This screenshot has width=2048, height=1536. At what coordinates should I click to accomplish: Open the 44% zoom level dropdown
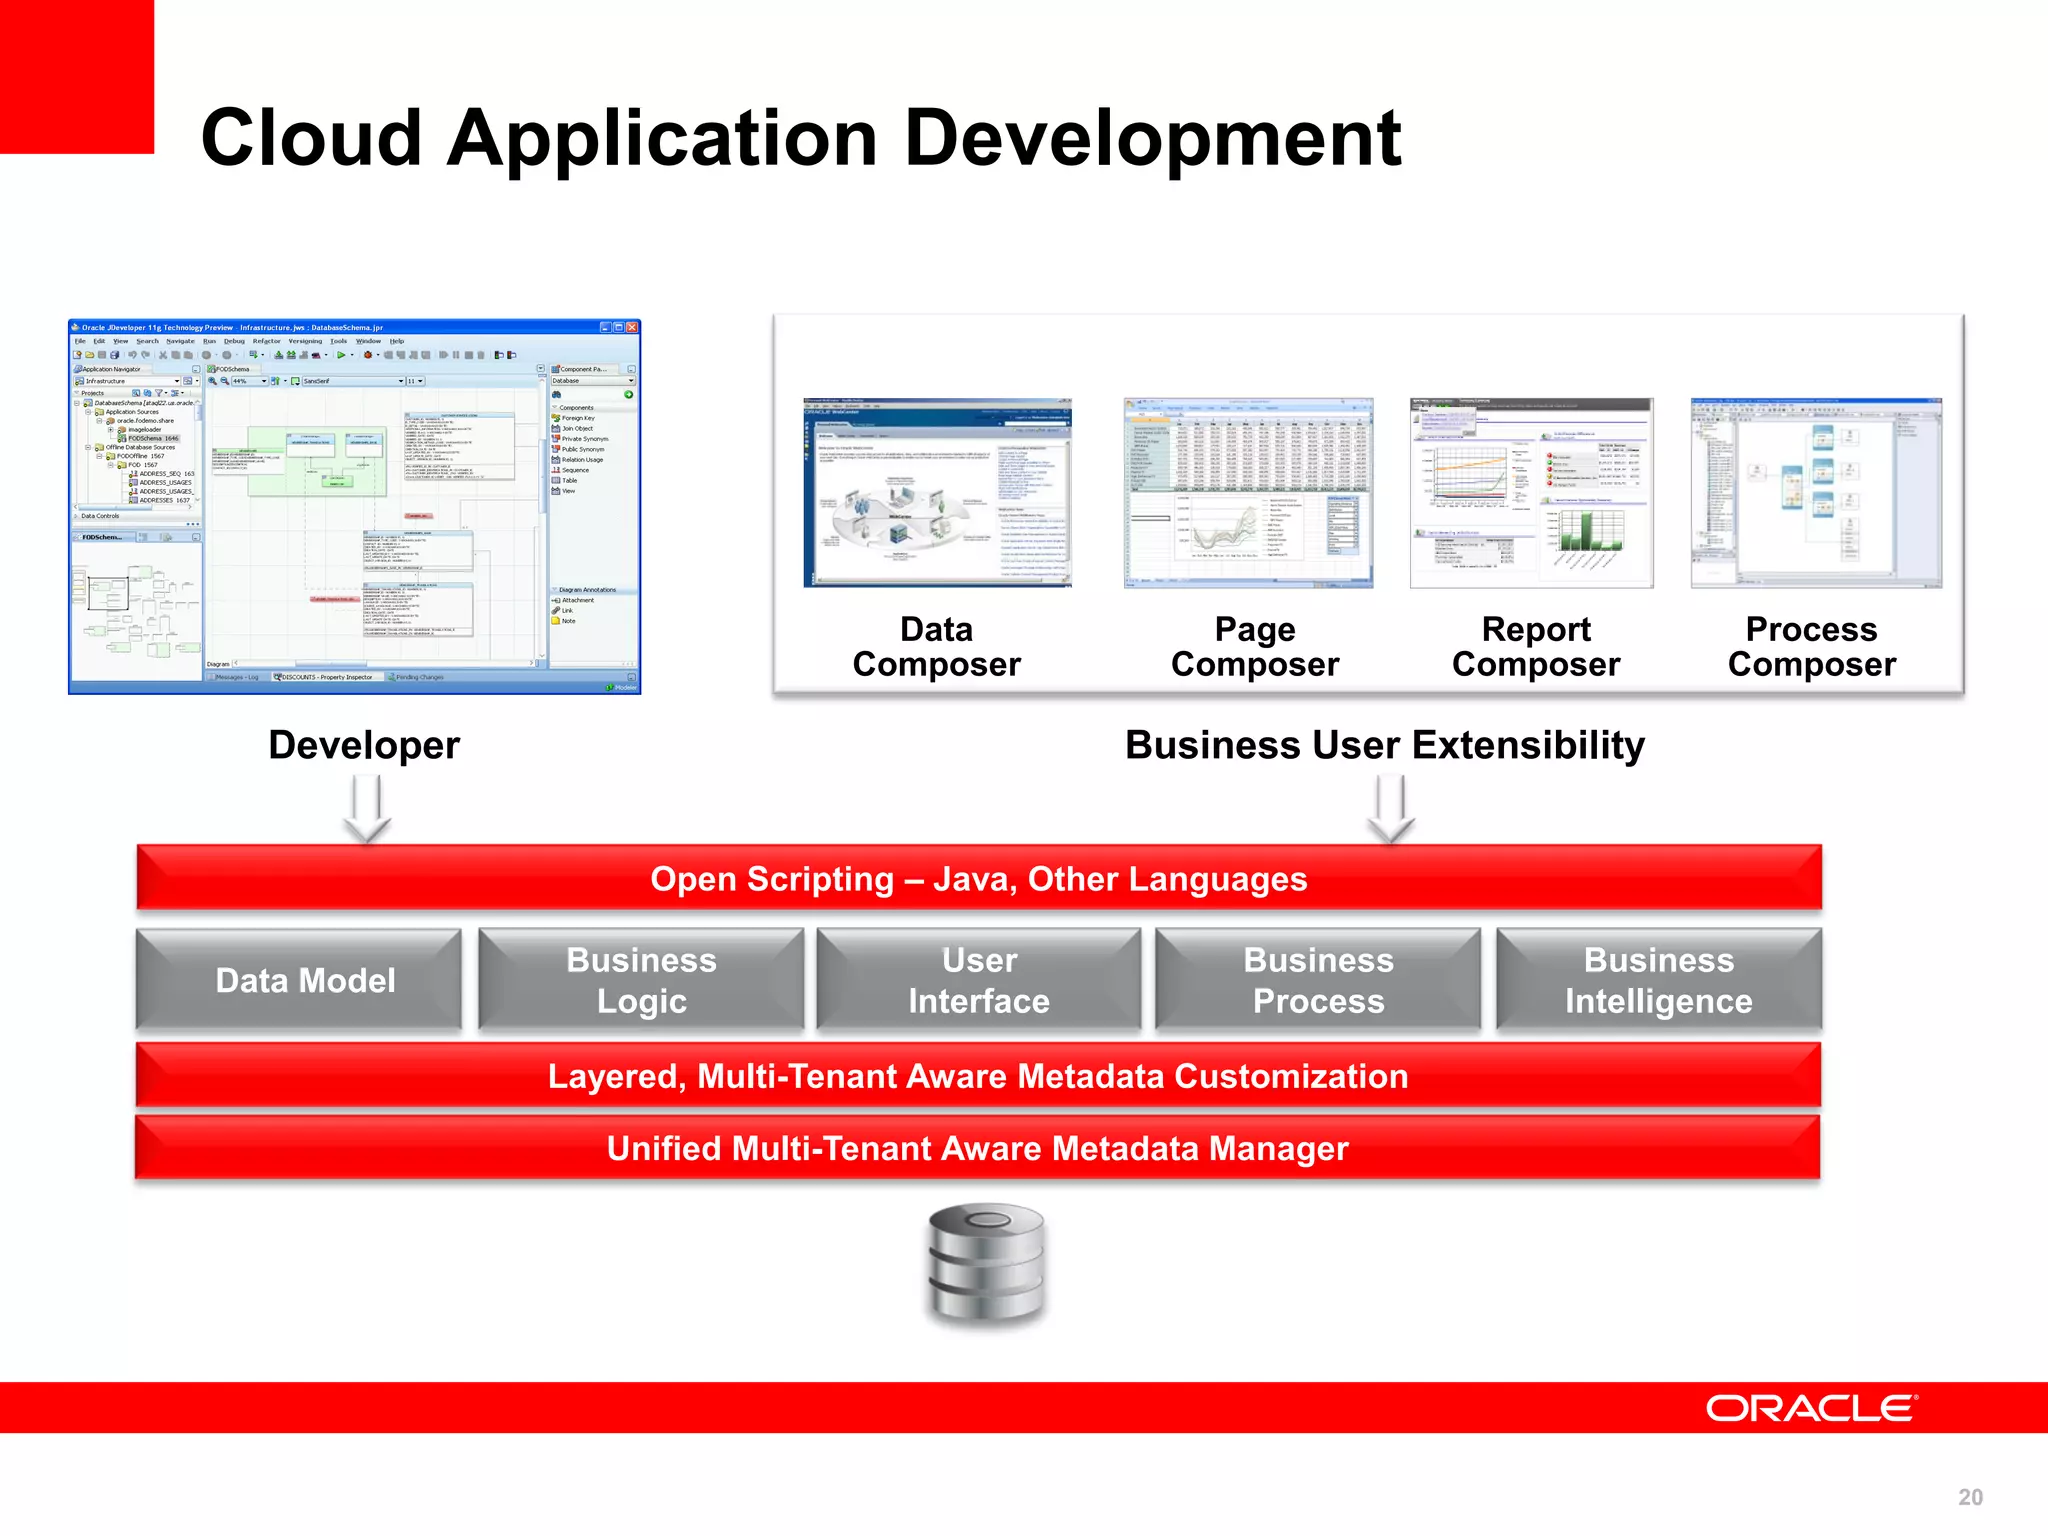(x=250, y=381)
